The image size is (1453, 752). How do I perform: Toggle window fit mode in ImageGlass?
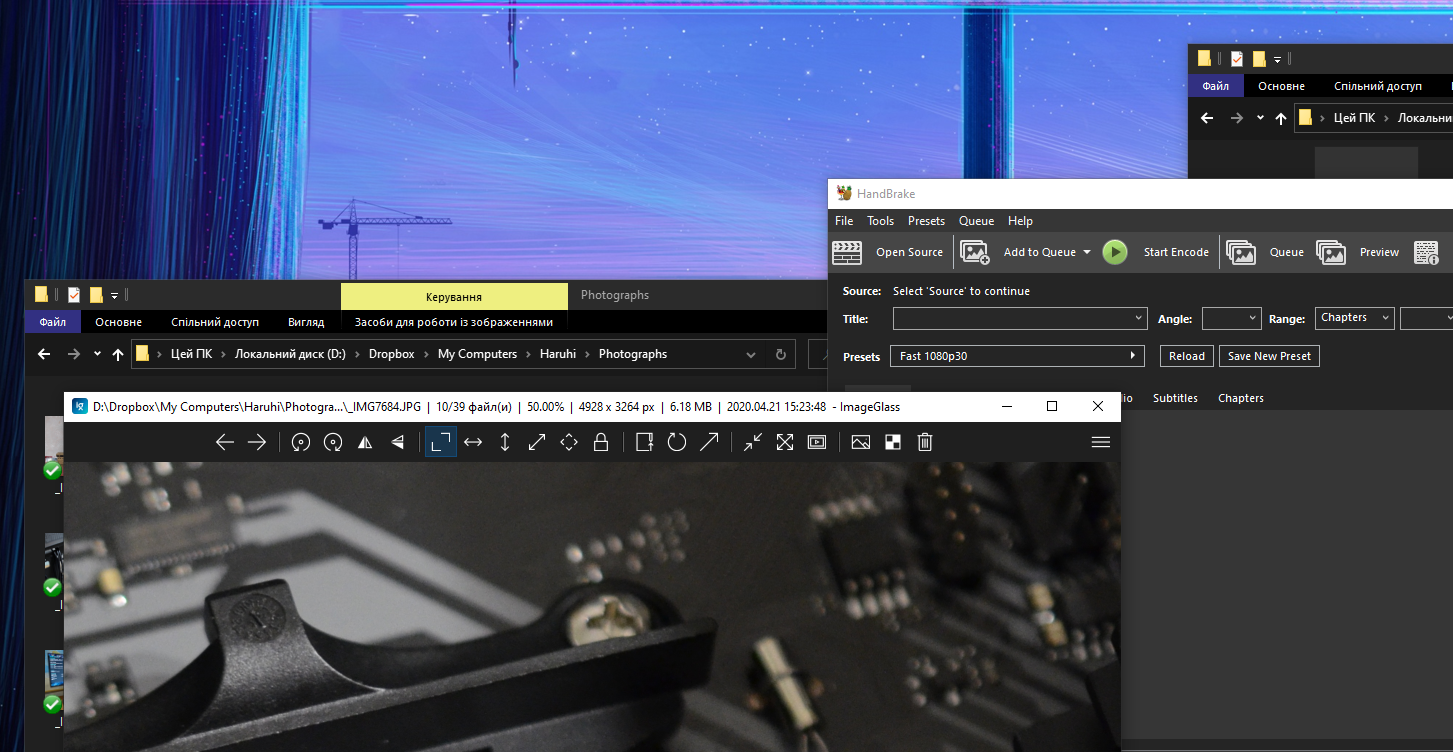753,442
